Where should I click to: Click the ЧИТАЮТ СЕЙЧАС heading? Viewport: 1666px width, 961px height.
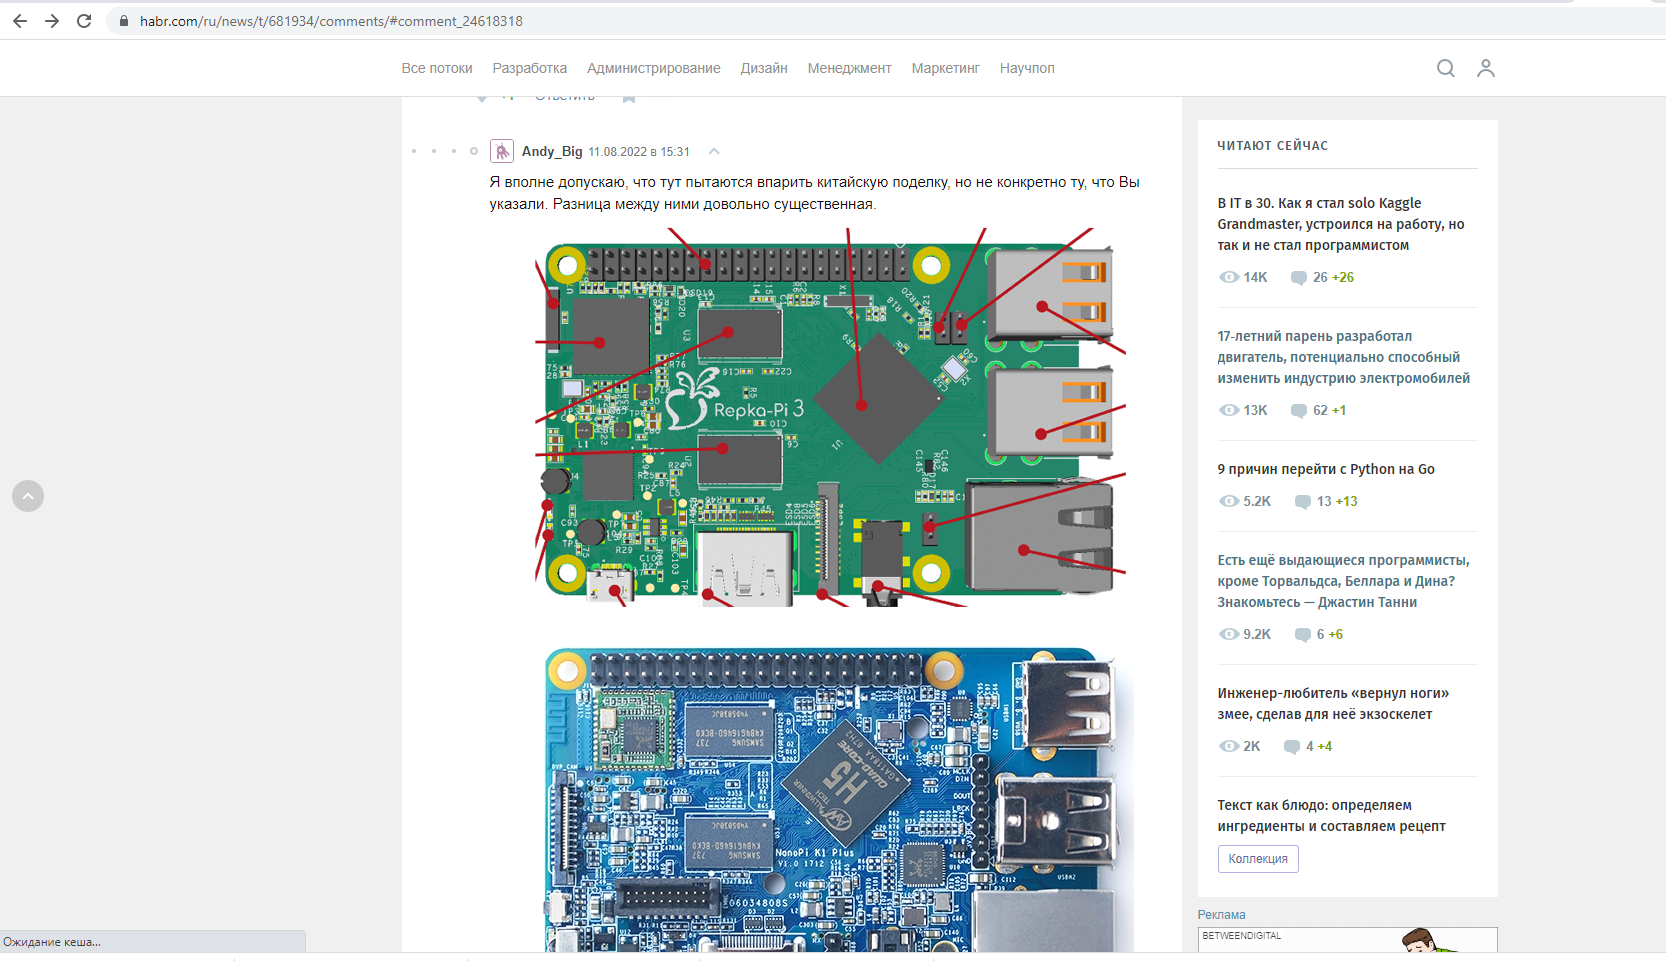tap(1273, 146)
